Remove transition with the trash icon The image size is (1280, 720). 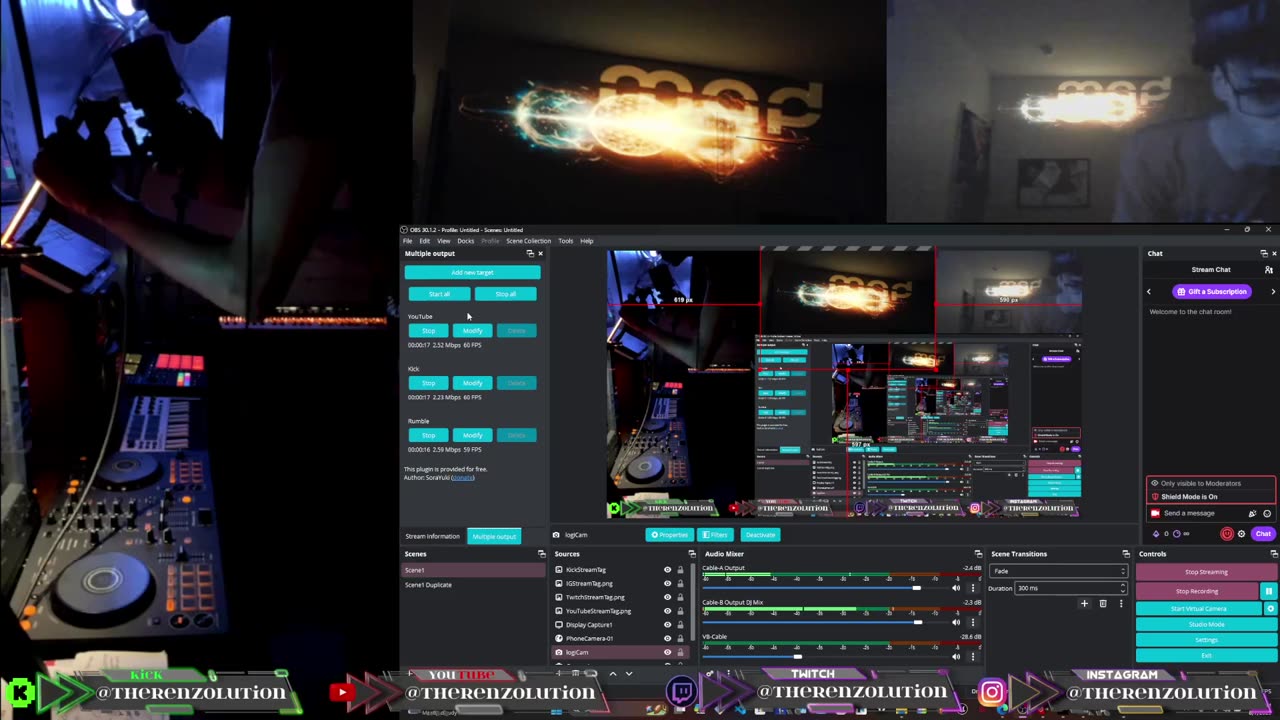click(1103, 603)
